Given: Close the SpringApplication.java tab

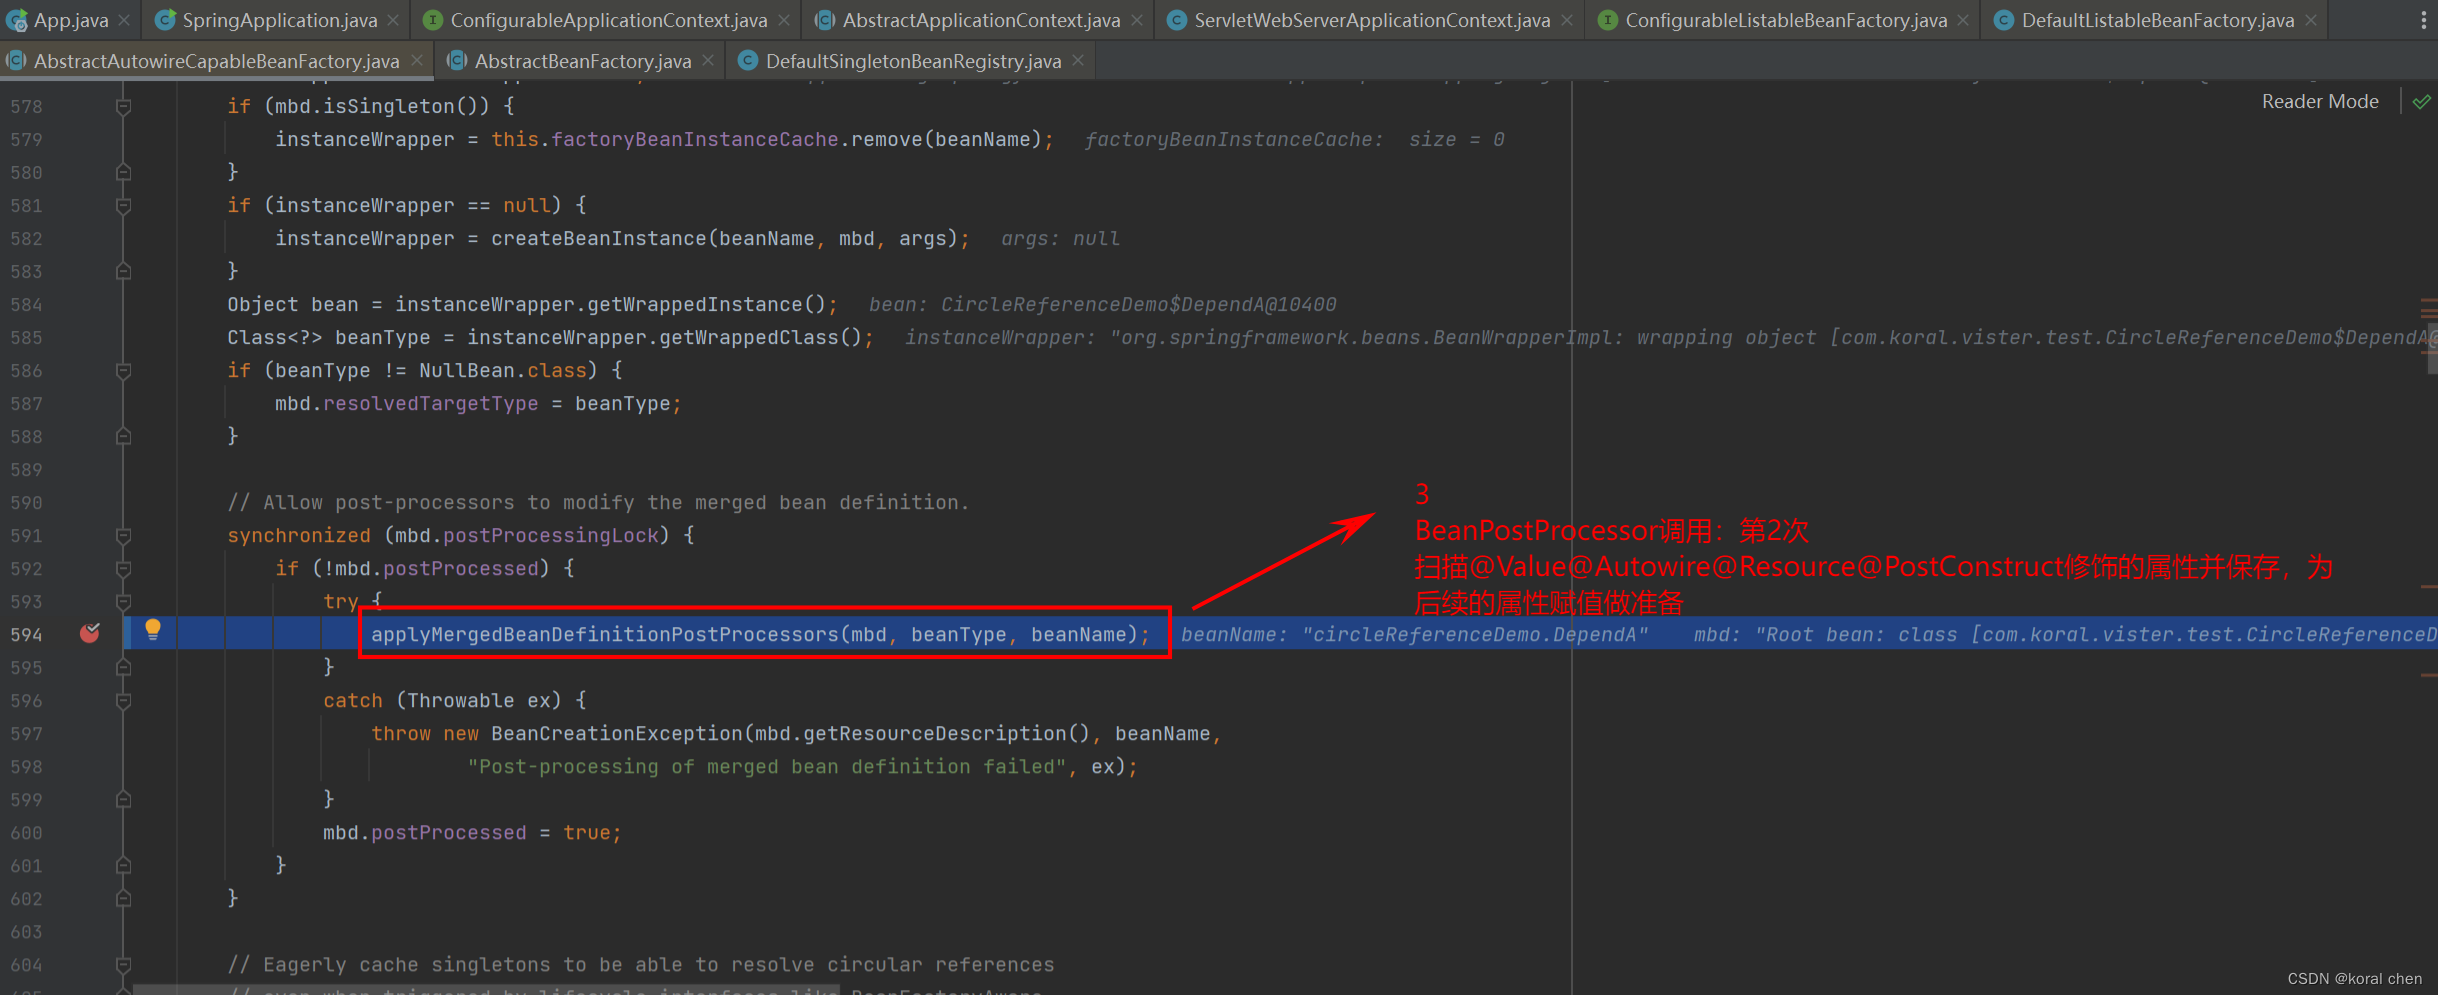Looking at the screenshot, I should pyautogui.click(x=394, y=20).
